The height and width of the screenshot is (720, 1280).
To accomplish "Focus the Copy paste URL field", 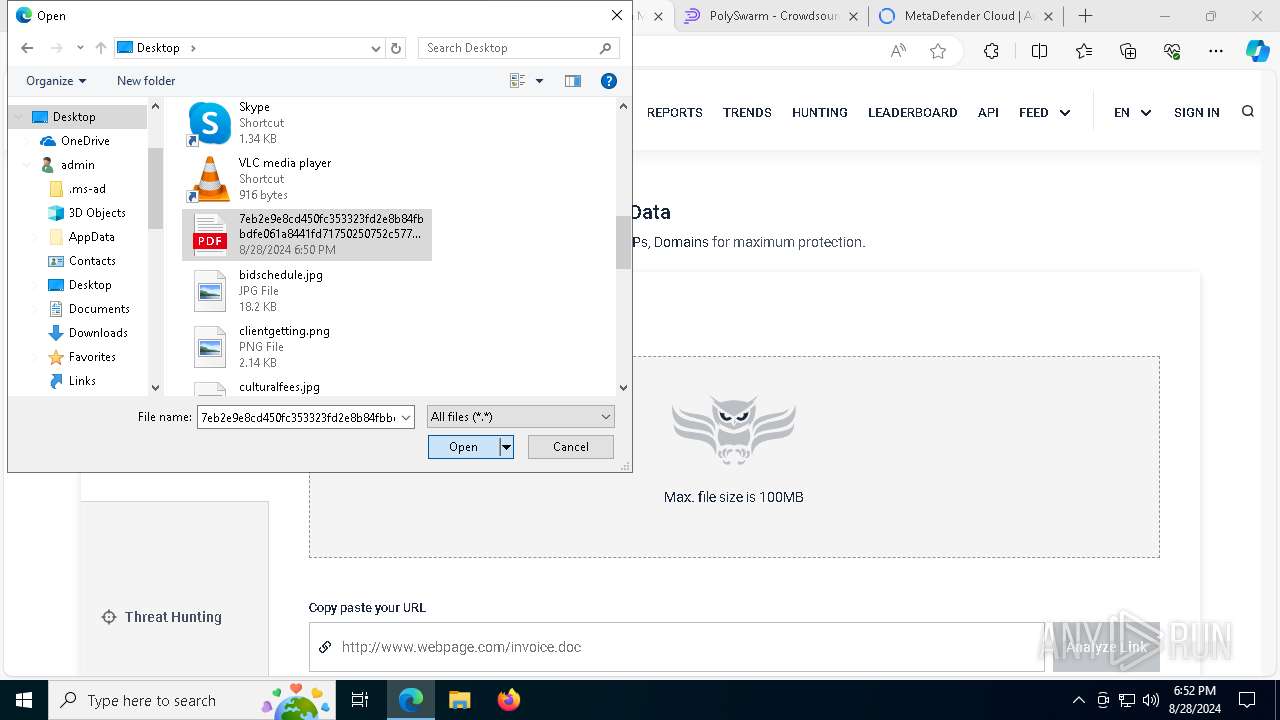I will tap(677, 647).
